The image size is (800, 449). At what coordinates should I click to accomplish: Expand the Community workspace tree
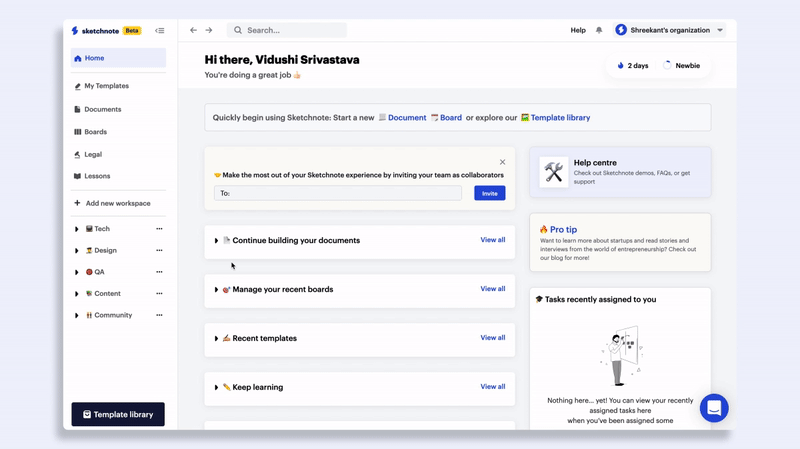click(x=77, y=315)
